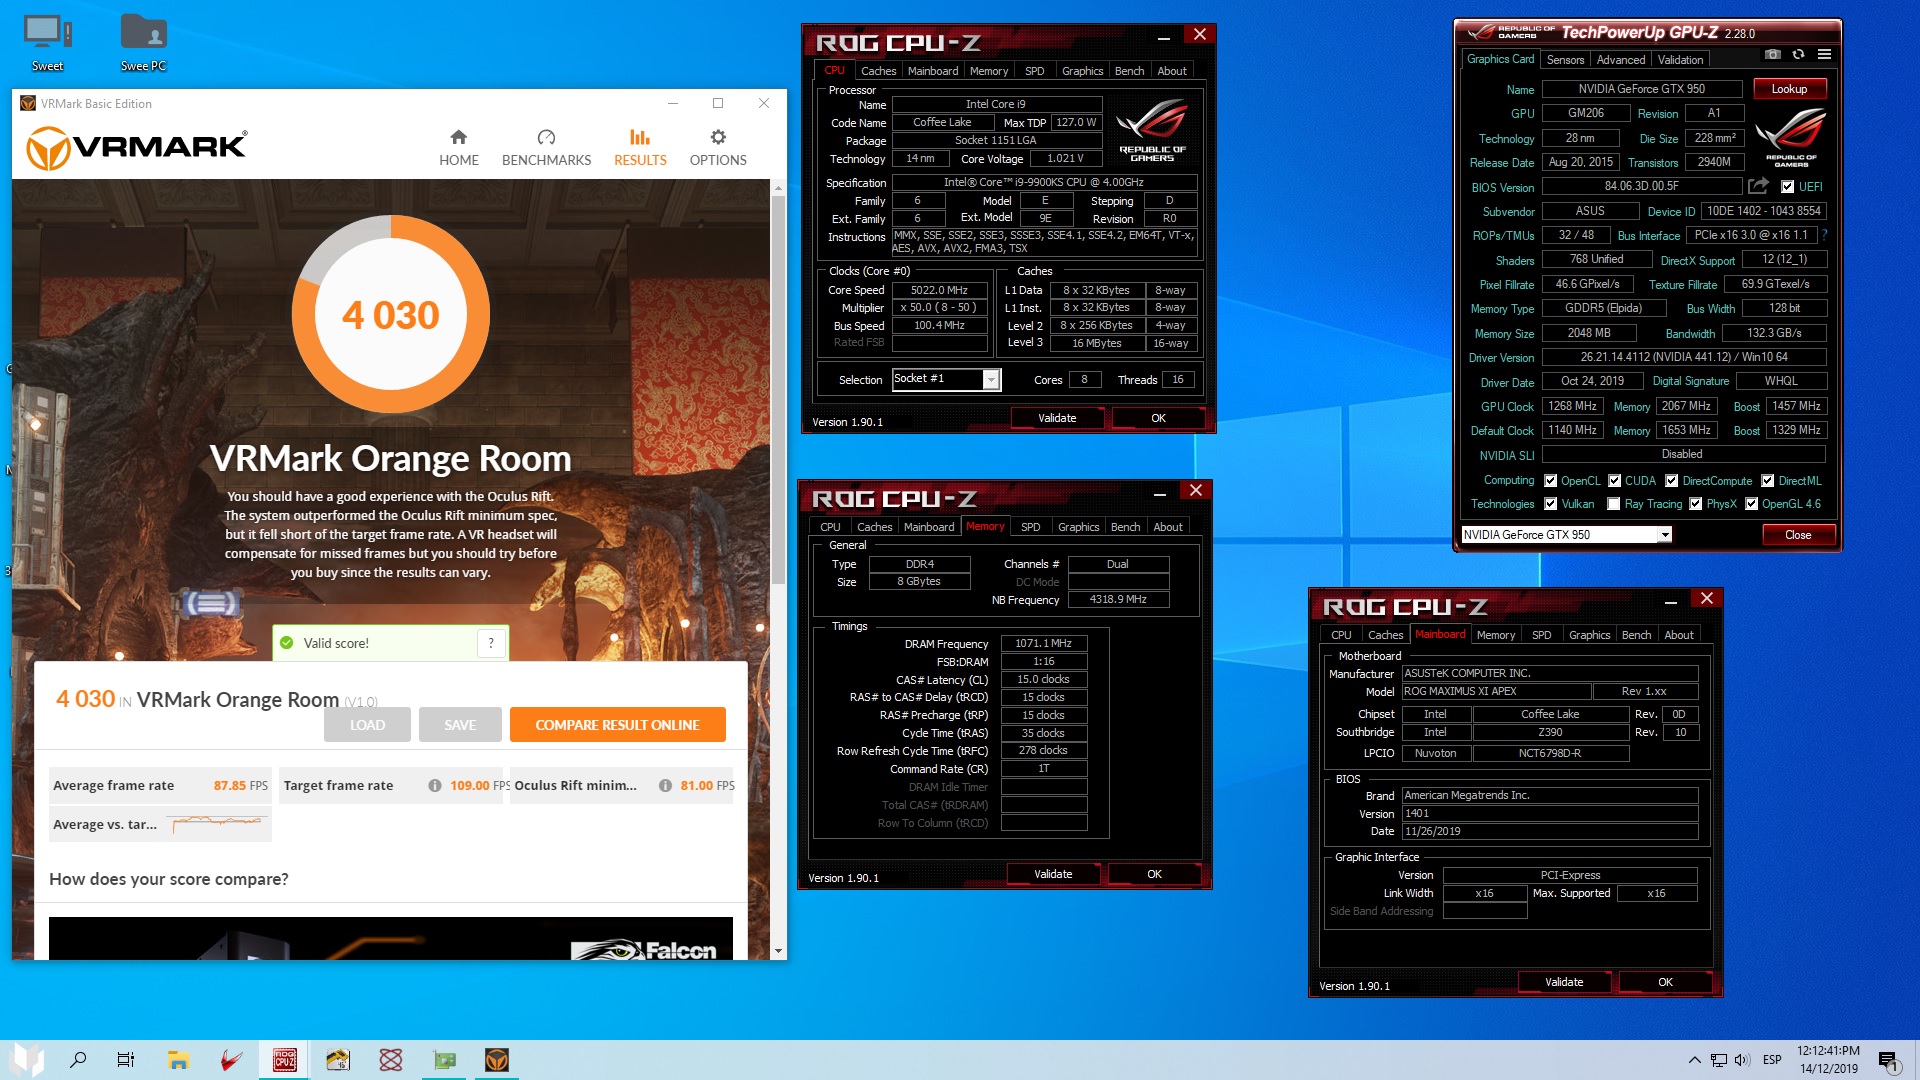Viewport: 1920px width, 1080px height.
Task: Show hidden tray icons
Action: point(1694,1060)
